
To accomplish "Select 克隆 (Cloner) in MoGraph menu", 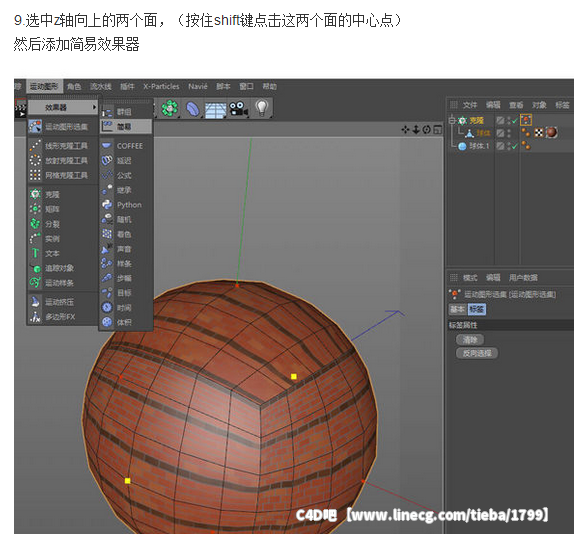I will (62, 194).
